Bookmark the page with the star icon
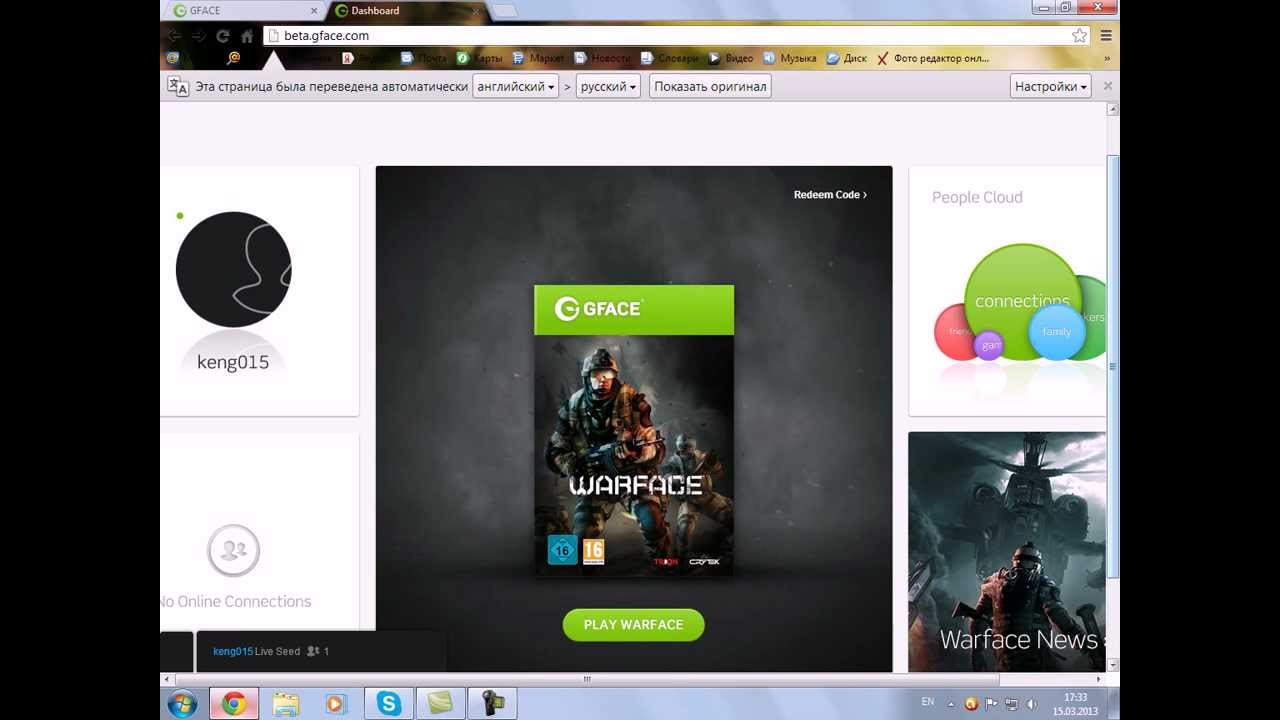 (1079, 35)
